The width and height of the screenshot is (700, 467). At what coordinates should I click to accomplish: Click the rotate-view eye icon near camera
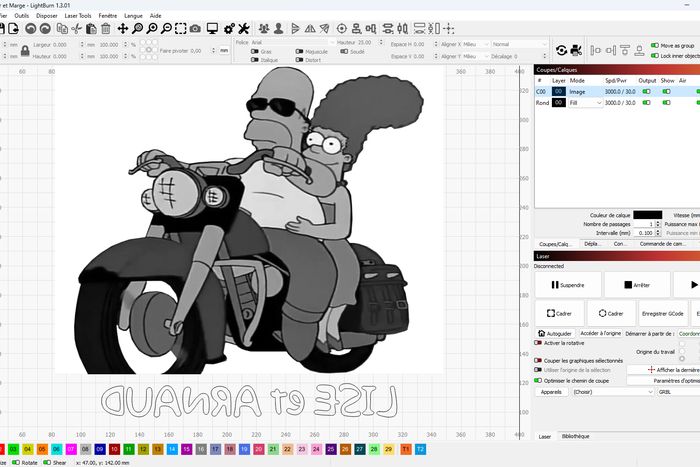[x=562, y=50]
